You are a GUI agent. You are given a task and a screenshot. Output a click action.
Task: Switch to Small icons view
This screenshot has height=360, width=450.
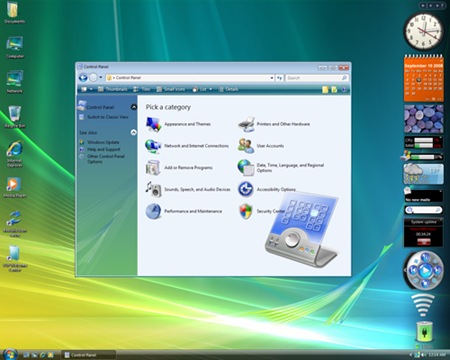click(171, 89)
